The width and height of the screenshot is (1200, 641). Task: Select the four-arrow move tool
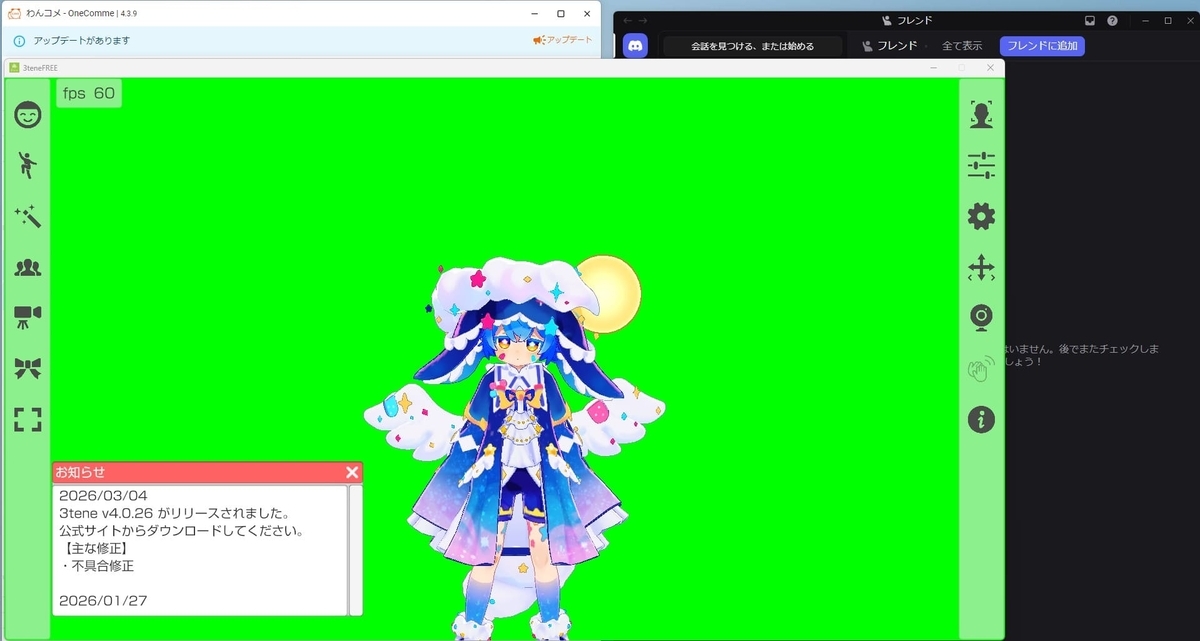[x=981, y=267]
